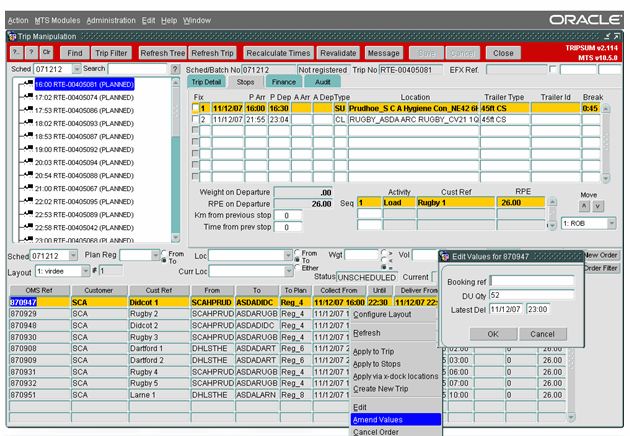Click the trip tree vertical scrollbar thumb

coord(176,112)
